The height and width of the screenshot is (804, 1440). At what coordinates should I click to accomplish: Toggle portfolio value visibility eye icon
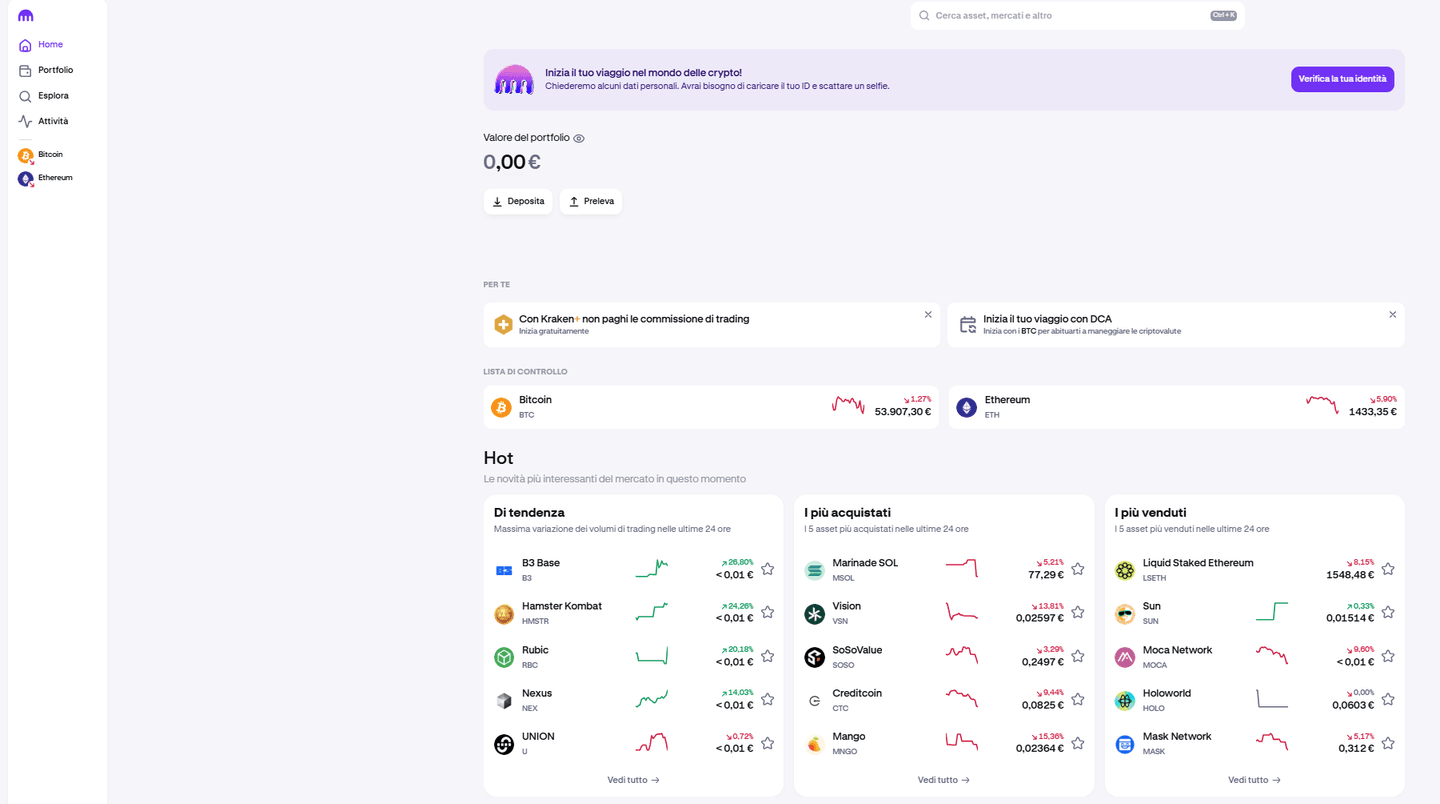coord(579,138)
